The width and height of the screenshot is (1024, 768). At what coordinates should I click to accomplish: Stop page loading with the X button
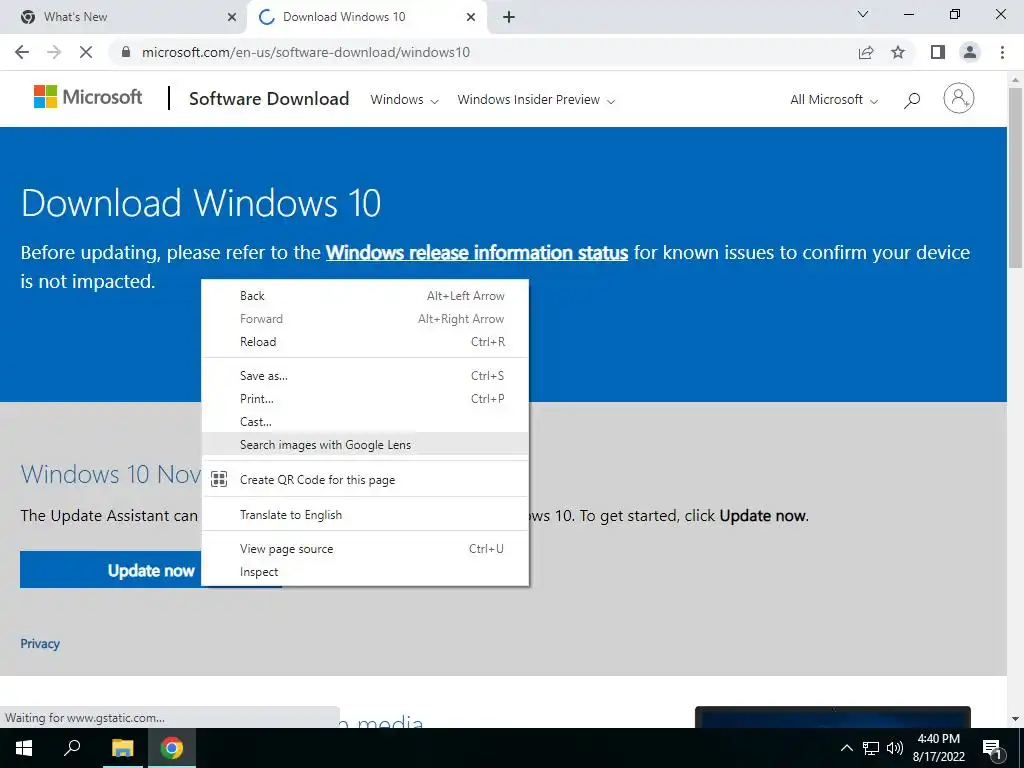(86, 52)
